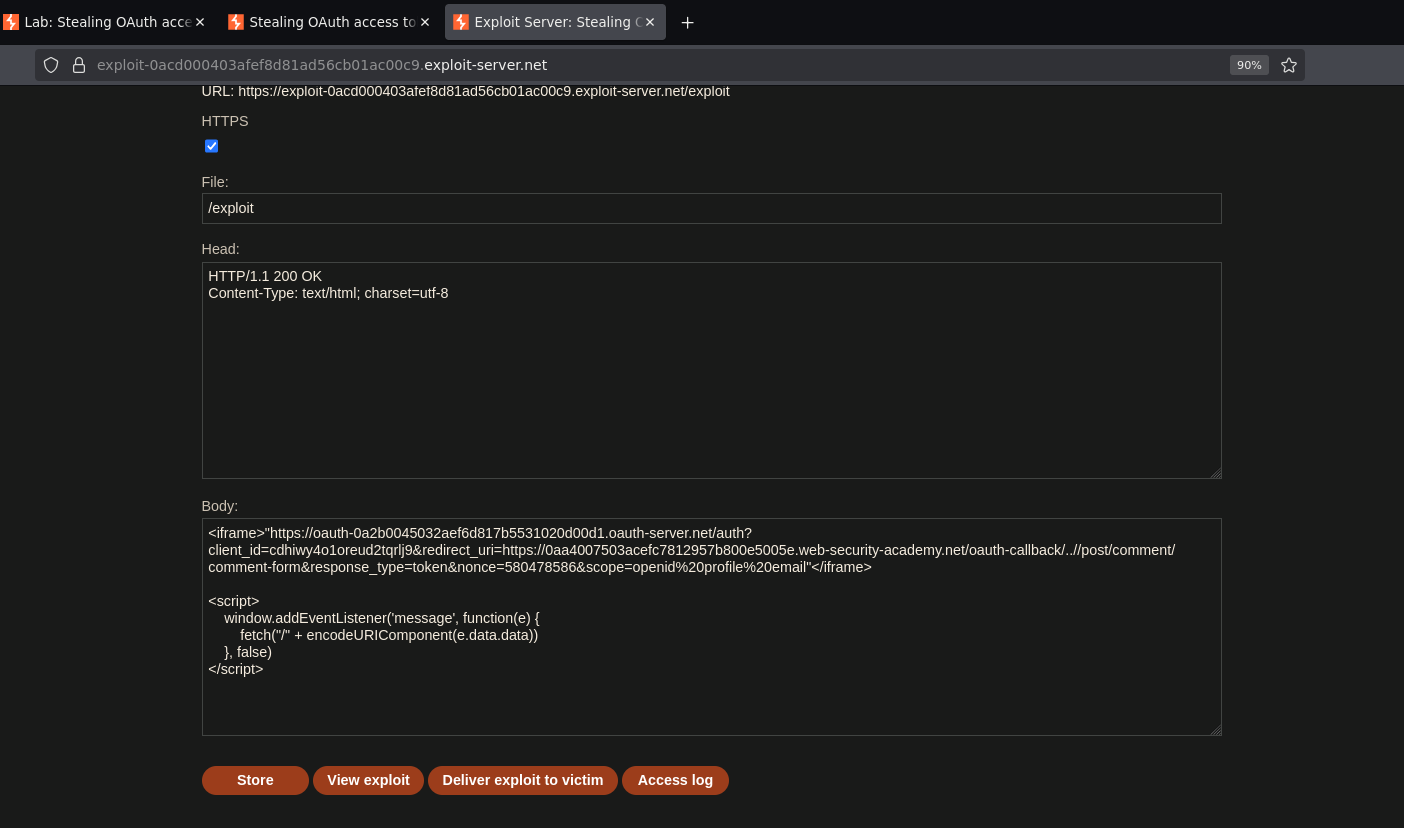The image size is (1404, 828).
Task: Click the fetch encodeURIComponent line
Action: (x=389, y=635)
